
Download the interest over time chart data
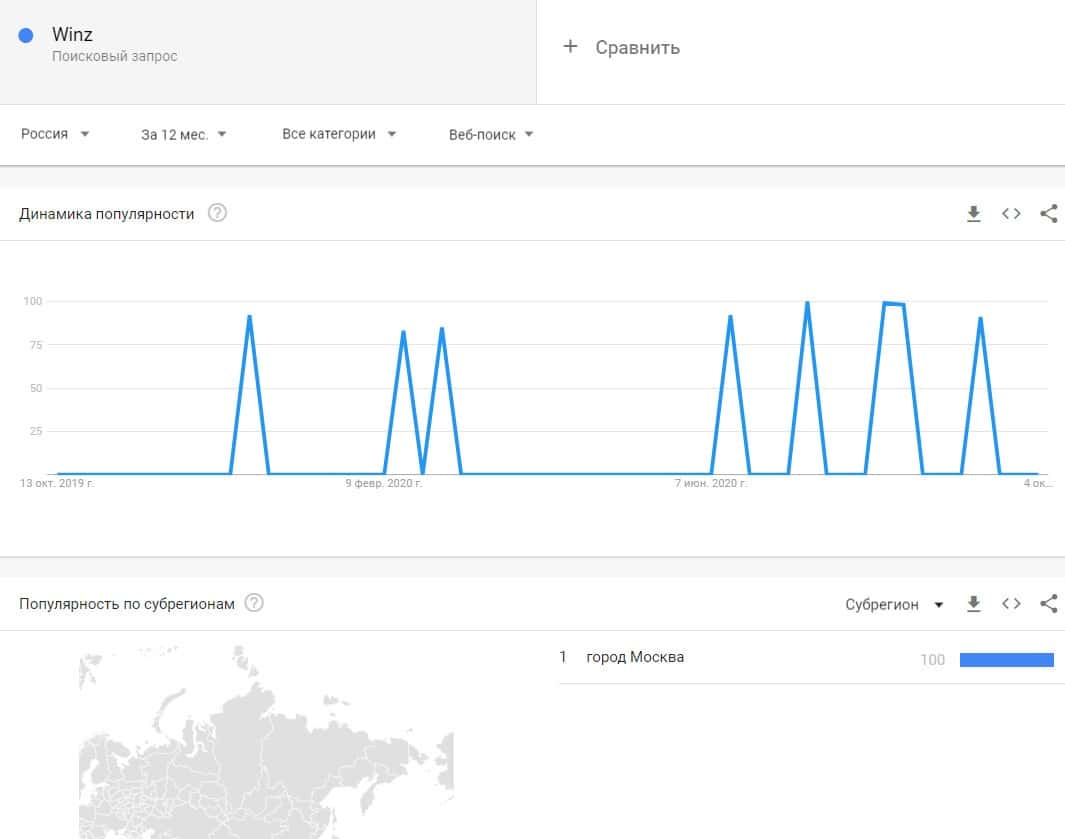[x=973, y=214]
